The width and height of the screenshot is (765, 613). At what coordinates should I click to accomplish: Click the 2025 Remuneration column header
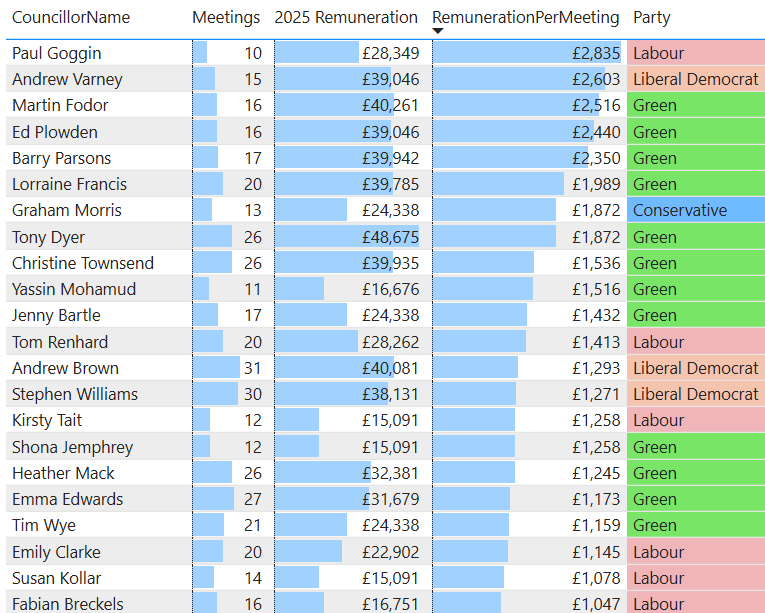pyautogui.click(x=346, y=17)
